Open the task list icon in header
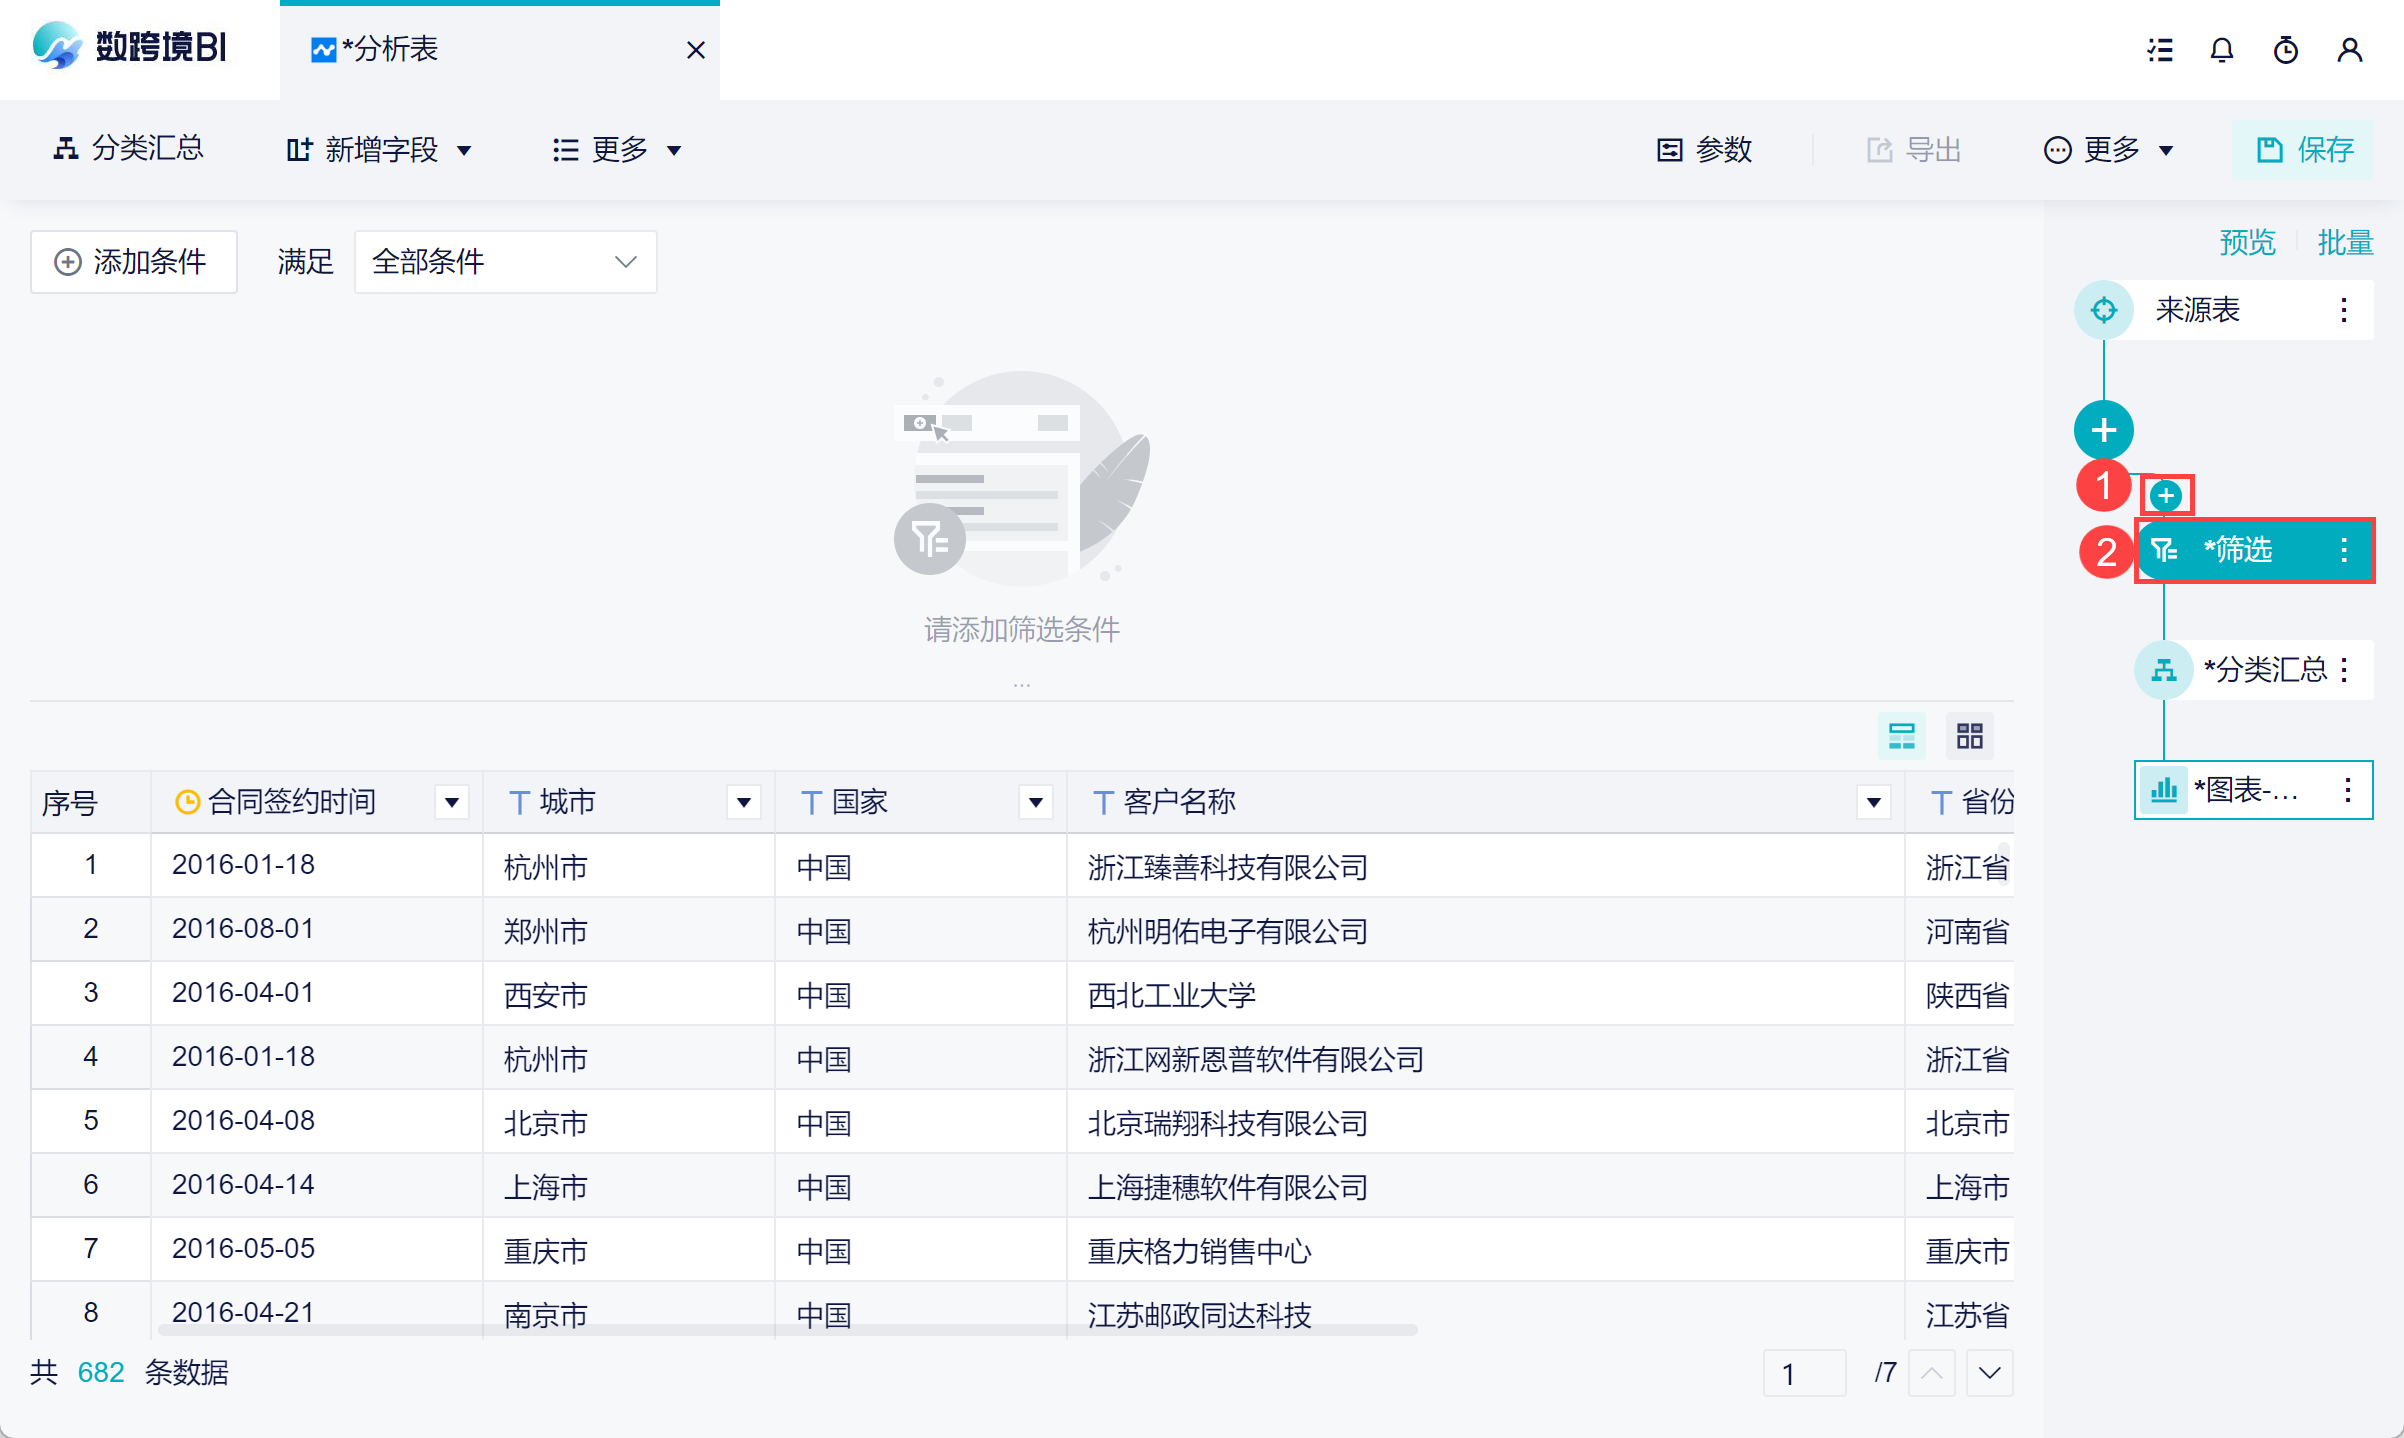This screenshot has width=2404, height=1438. pos(2160,50)
